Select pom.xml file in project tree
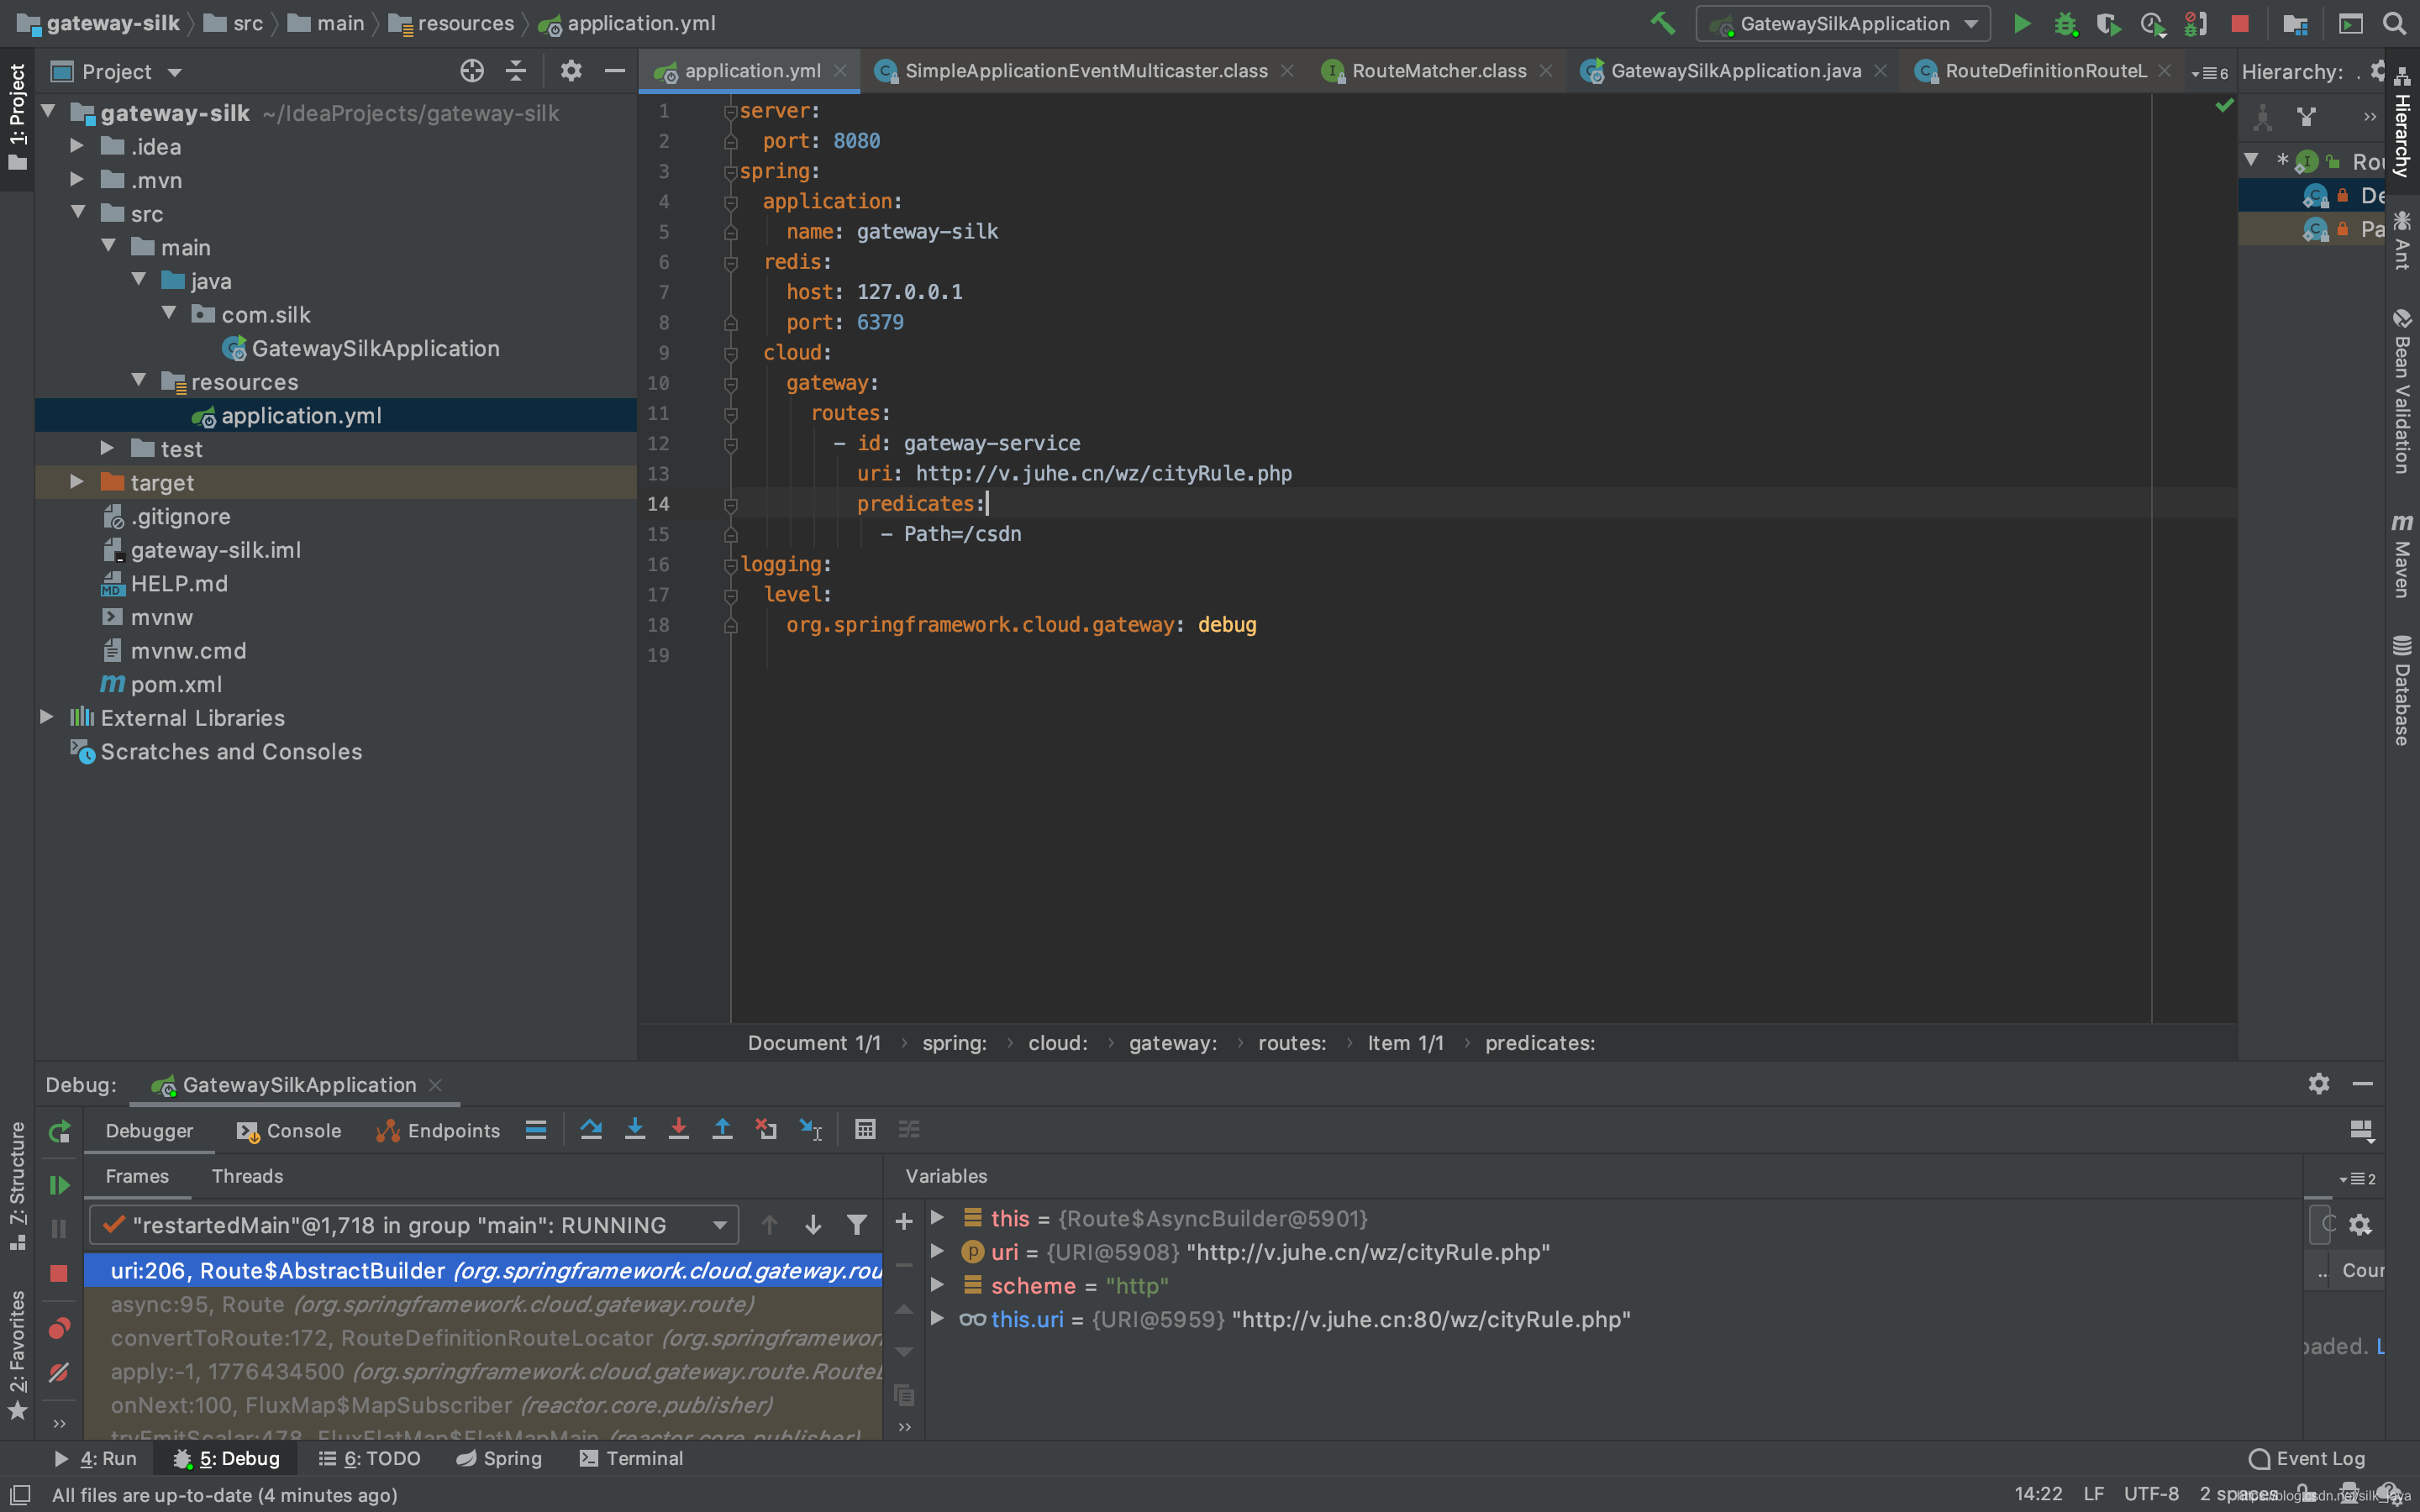The height and width of the screenshot is (1512, 2420). [x=176, y=684]
